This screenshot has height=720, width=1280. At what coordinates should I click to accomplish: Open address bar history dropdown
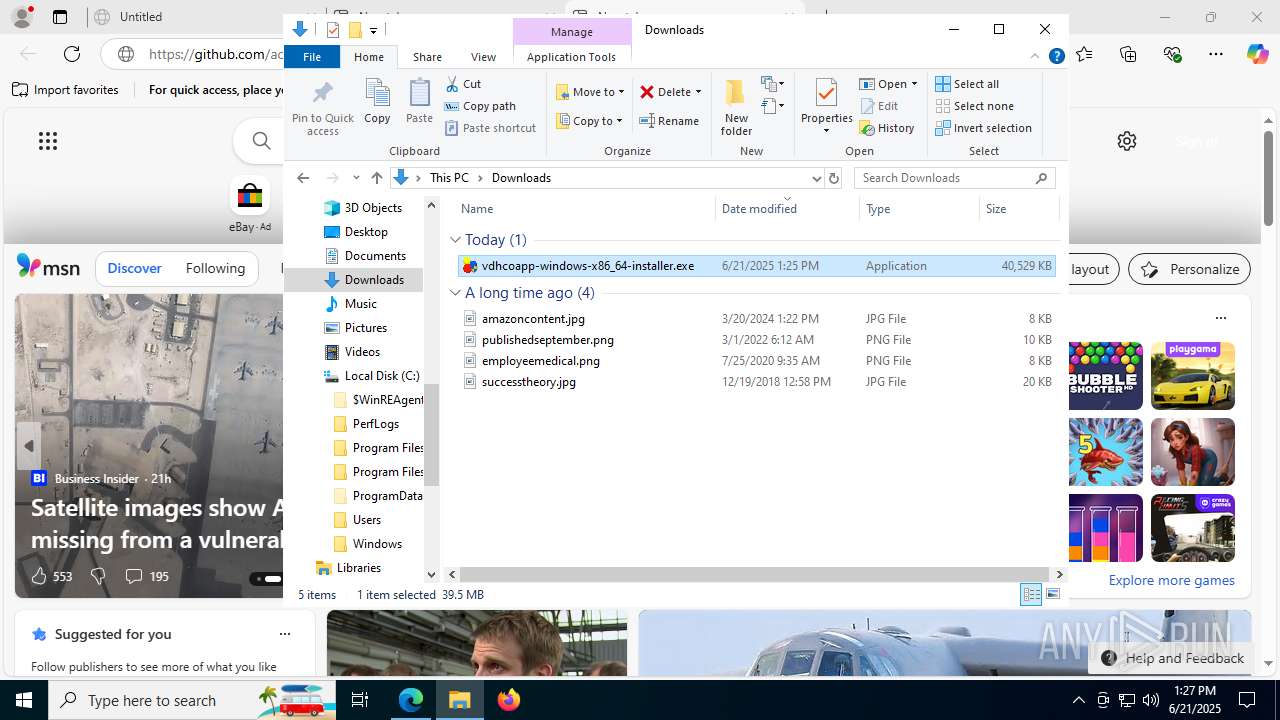(816, 178)
